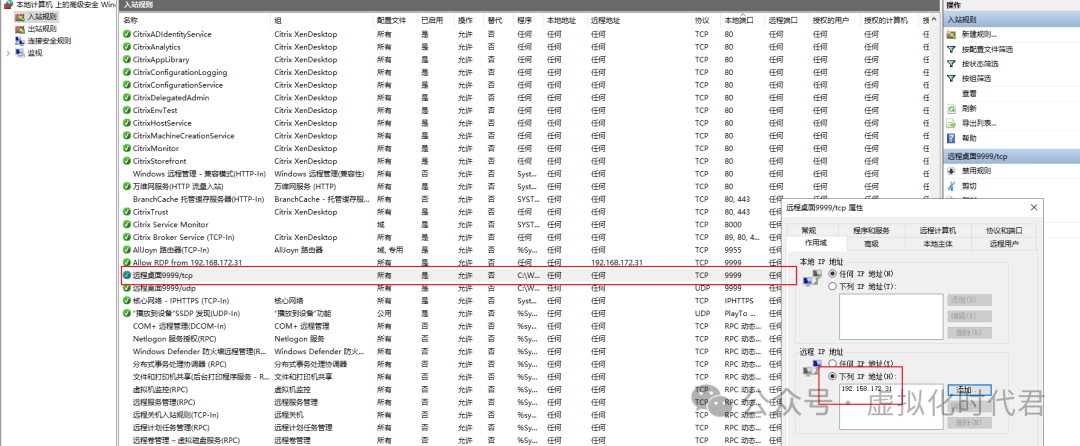Select local 下列 IP 地址(T) radio button
Screen dimensions: 1080x446
(x=833, y=286)
